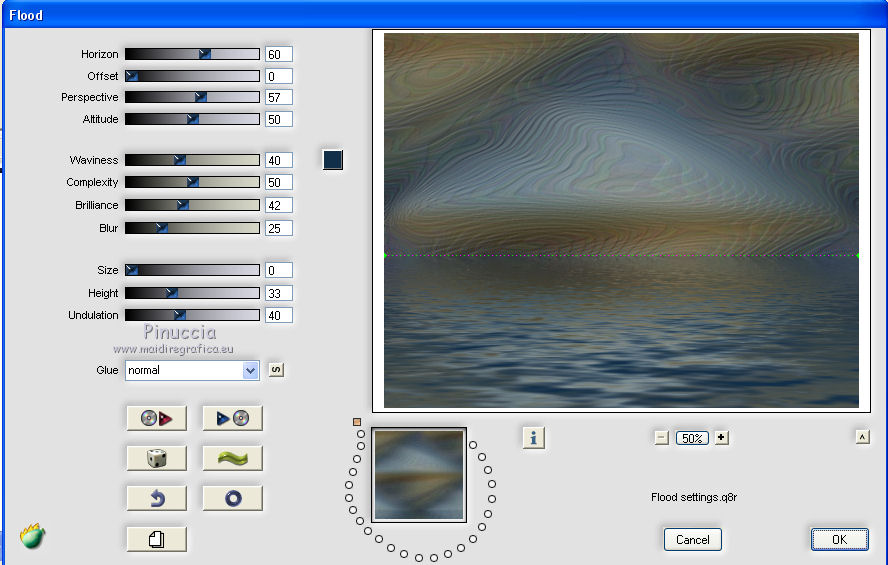Click the Height slider track
The width and height of the screenshot is (888, 565).
(192, 293)
